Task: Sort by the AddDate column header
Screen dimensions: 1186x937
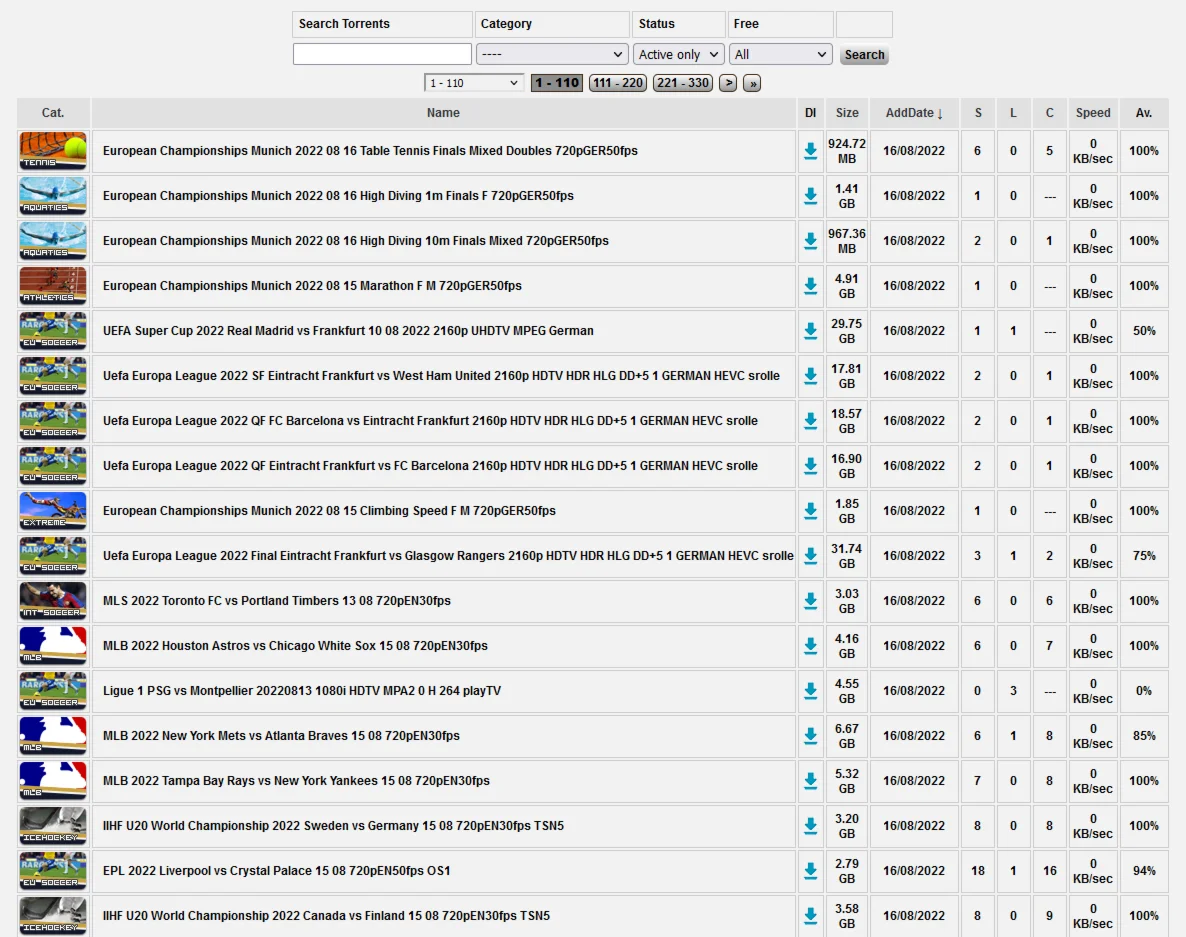Action: point(913,113)
